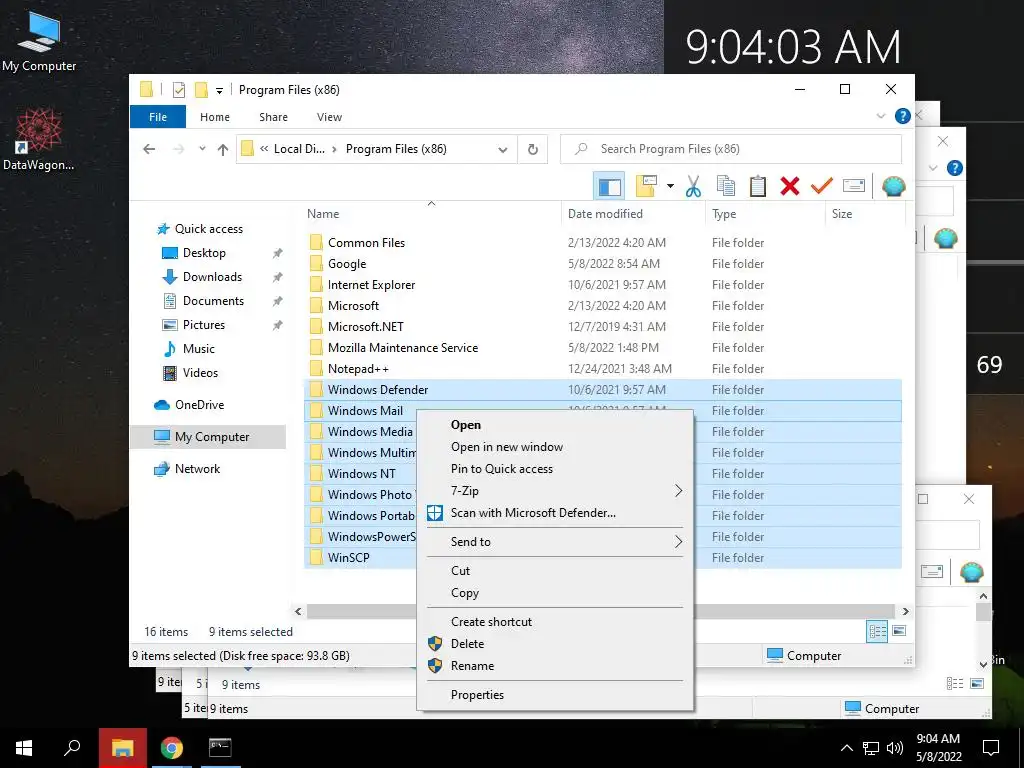Click the shell icon in the front window's toolbar

893,187
